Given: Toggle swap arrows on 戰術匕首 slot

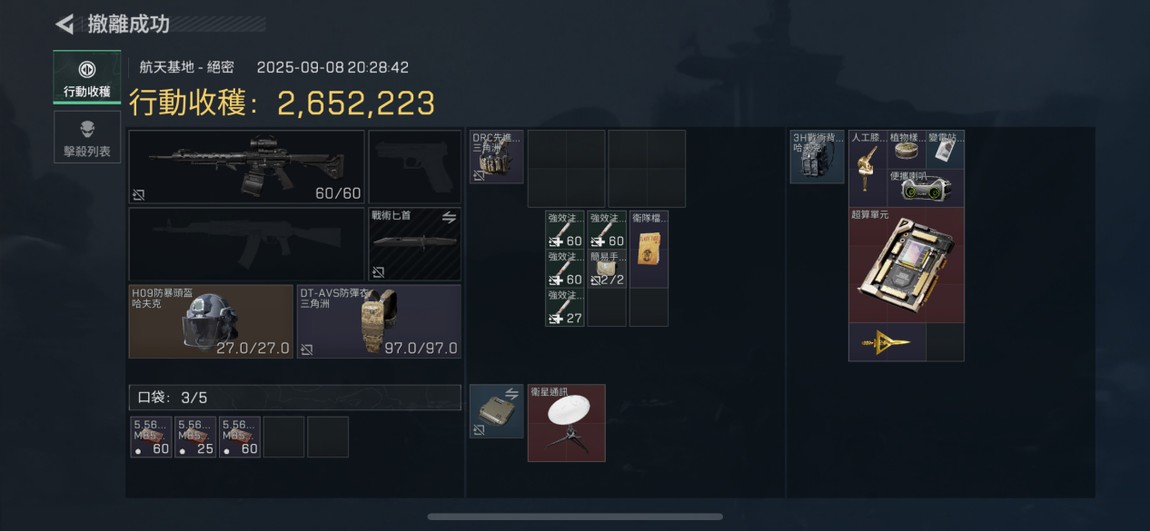Looking at the screenshot, I should point(449,217).
